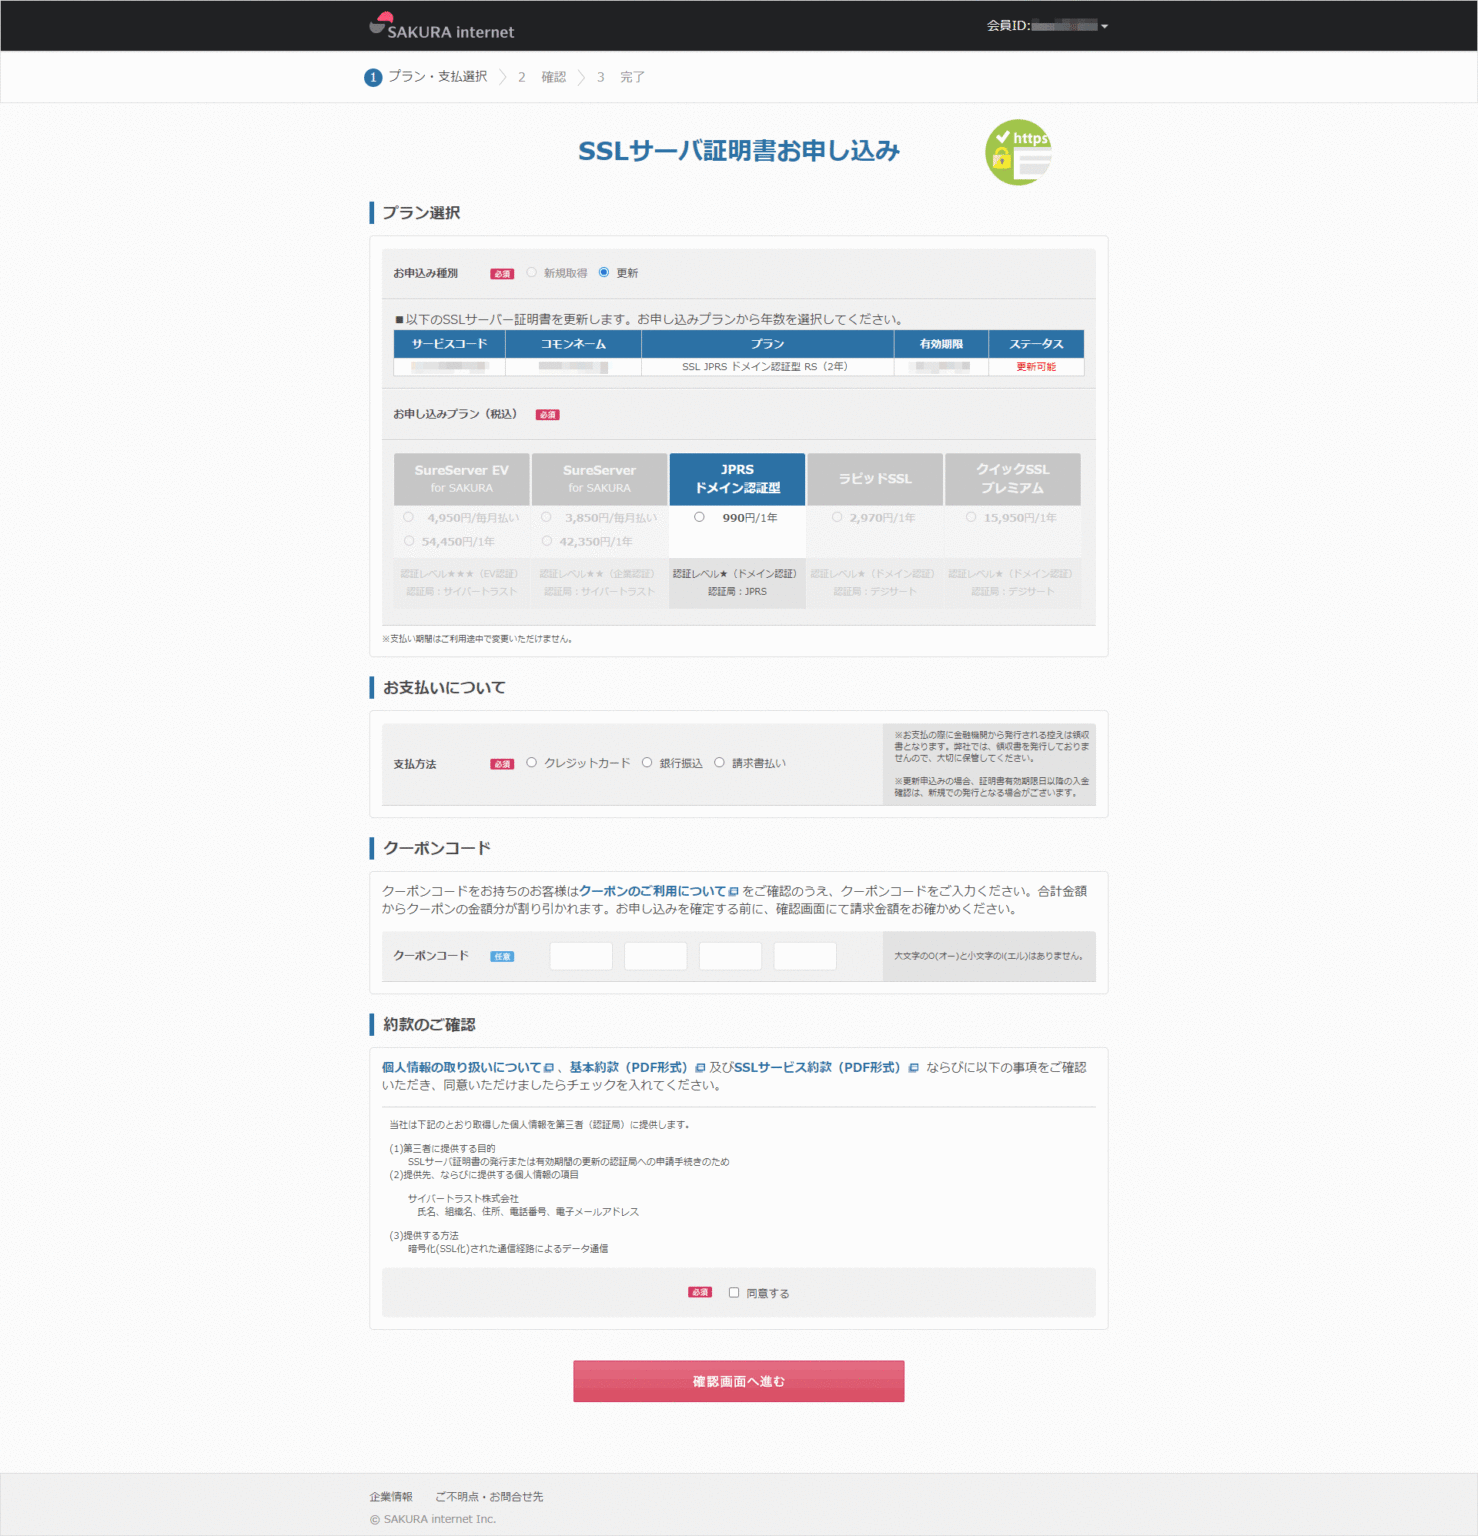Click the 完了 step label
Screen dimensions: 1478x1536
coord(633,76)
